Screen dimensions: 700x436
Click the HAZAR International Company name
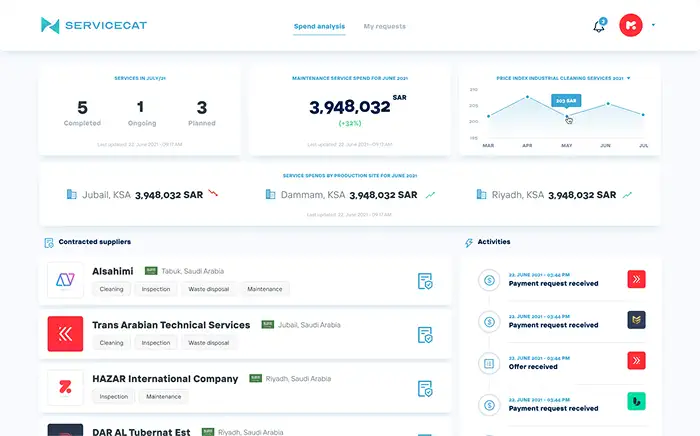click(165, 379)
